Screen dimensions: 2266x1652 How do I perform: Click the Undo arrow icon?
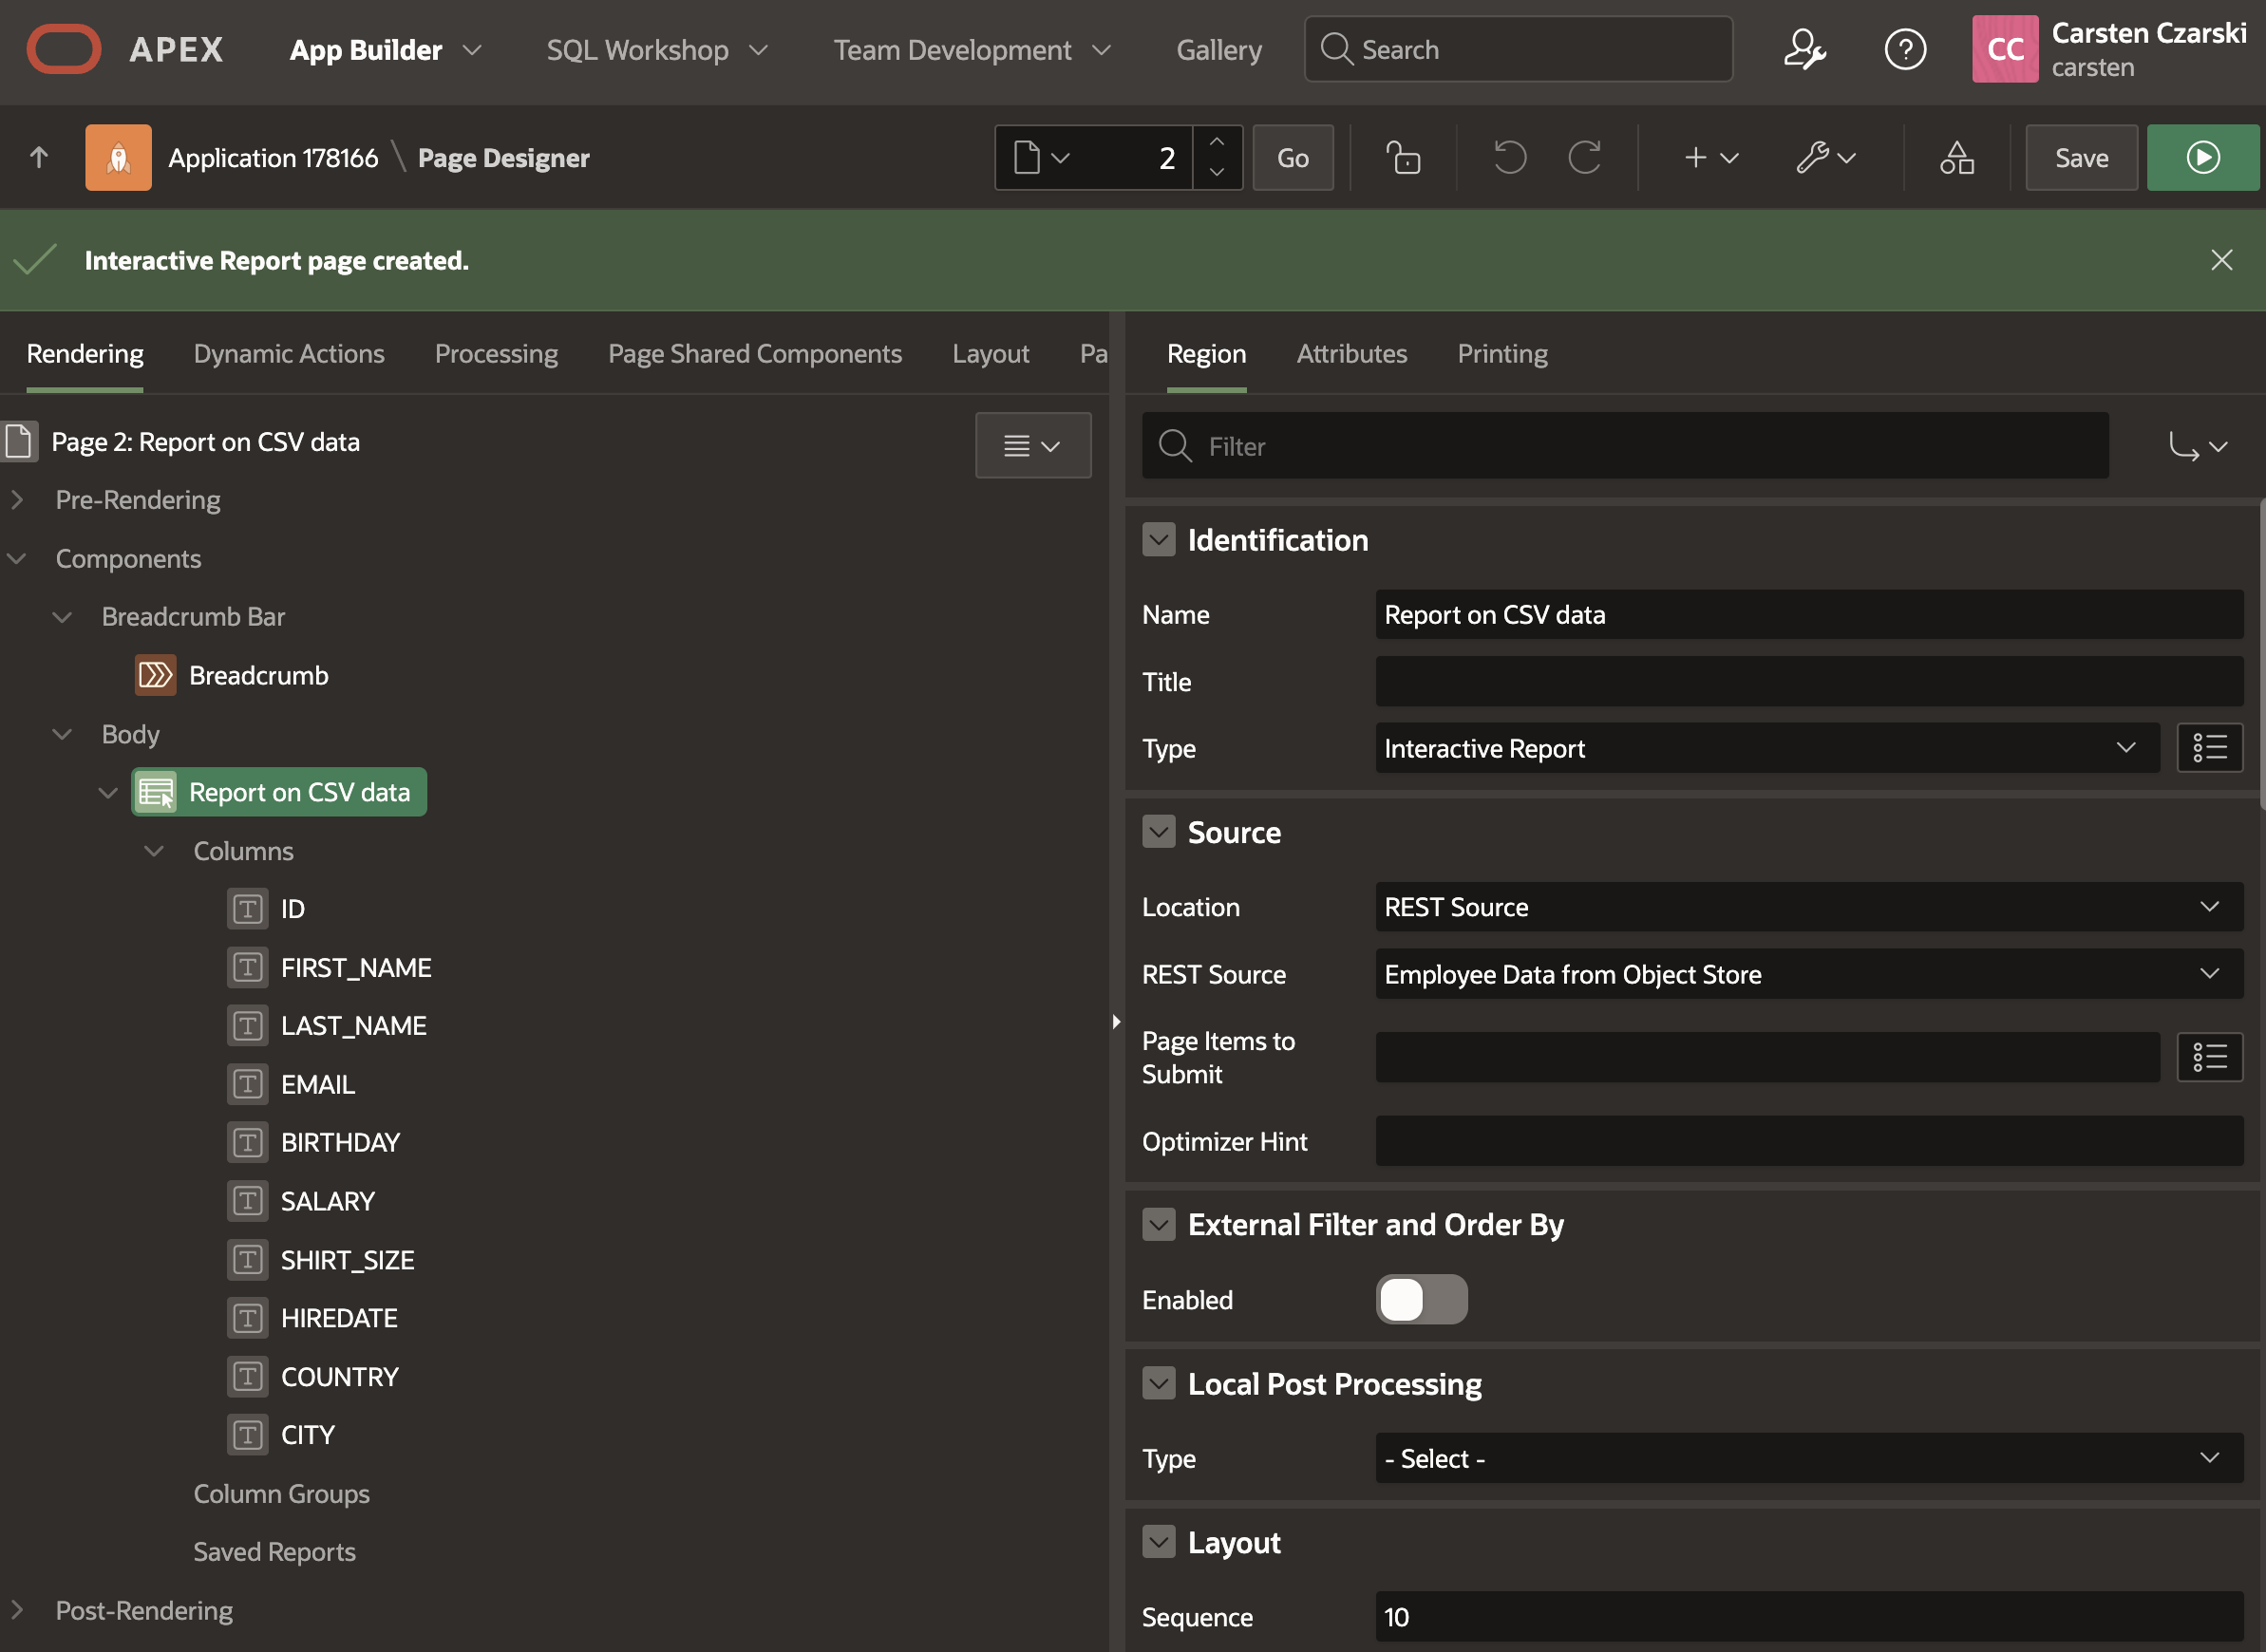pos(1509,158)
